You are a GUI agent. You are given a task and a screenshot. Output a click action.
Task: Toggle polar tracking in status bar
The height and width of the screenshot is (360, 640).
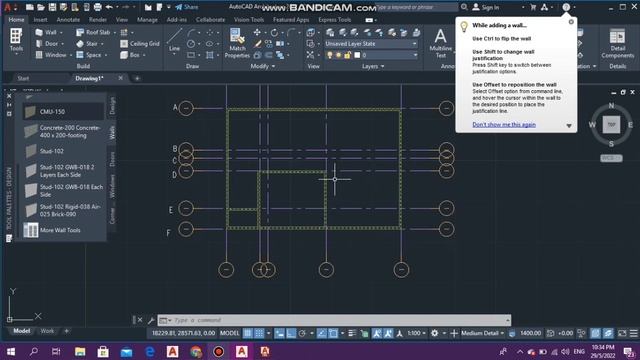[302, 333]
